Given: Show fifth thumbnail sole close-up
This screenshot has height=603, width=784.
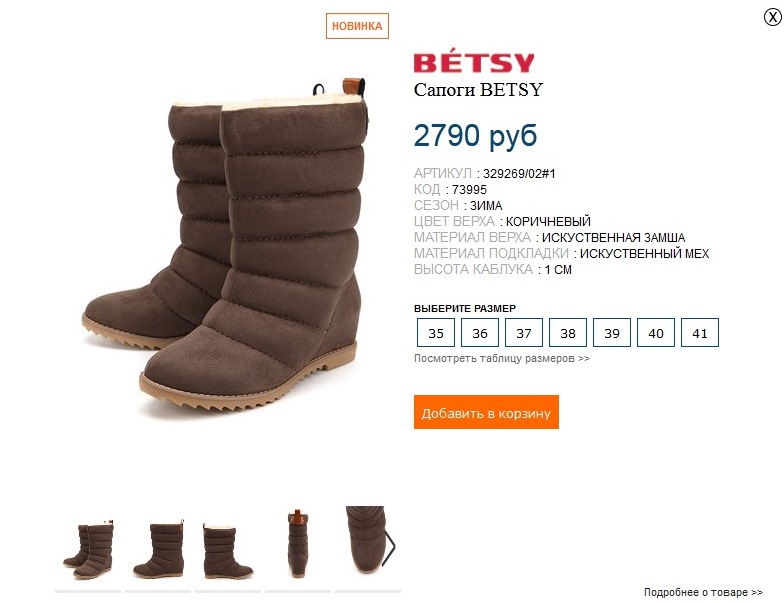Looking at the screenshot, I should point(364,540).
